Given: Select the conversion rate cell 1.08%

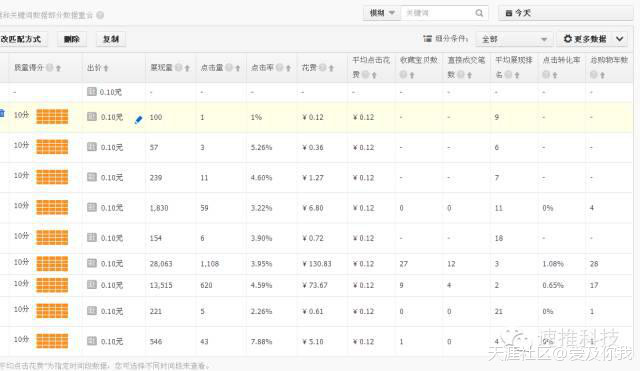Looking at the screenshot, I should coord(553,264).
